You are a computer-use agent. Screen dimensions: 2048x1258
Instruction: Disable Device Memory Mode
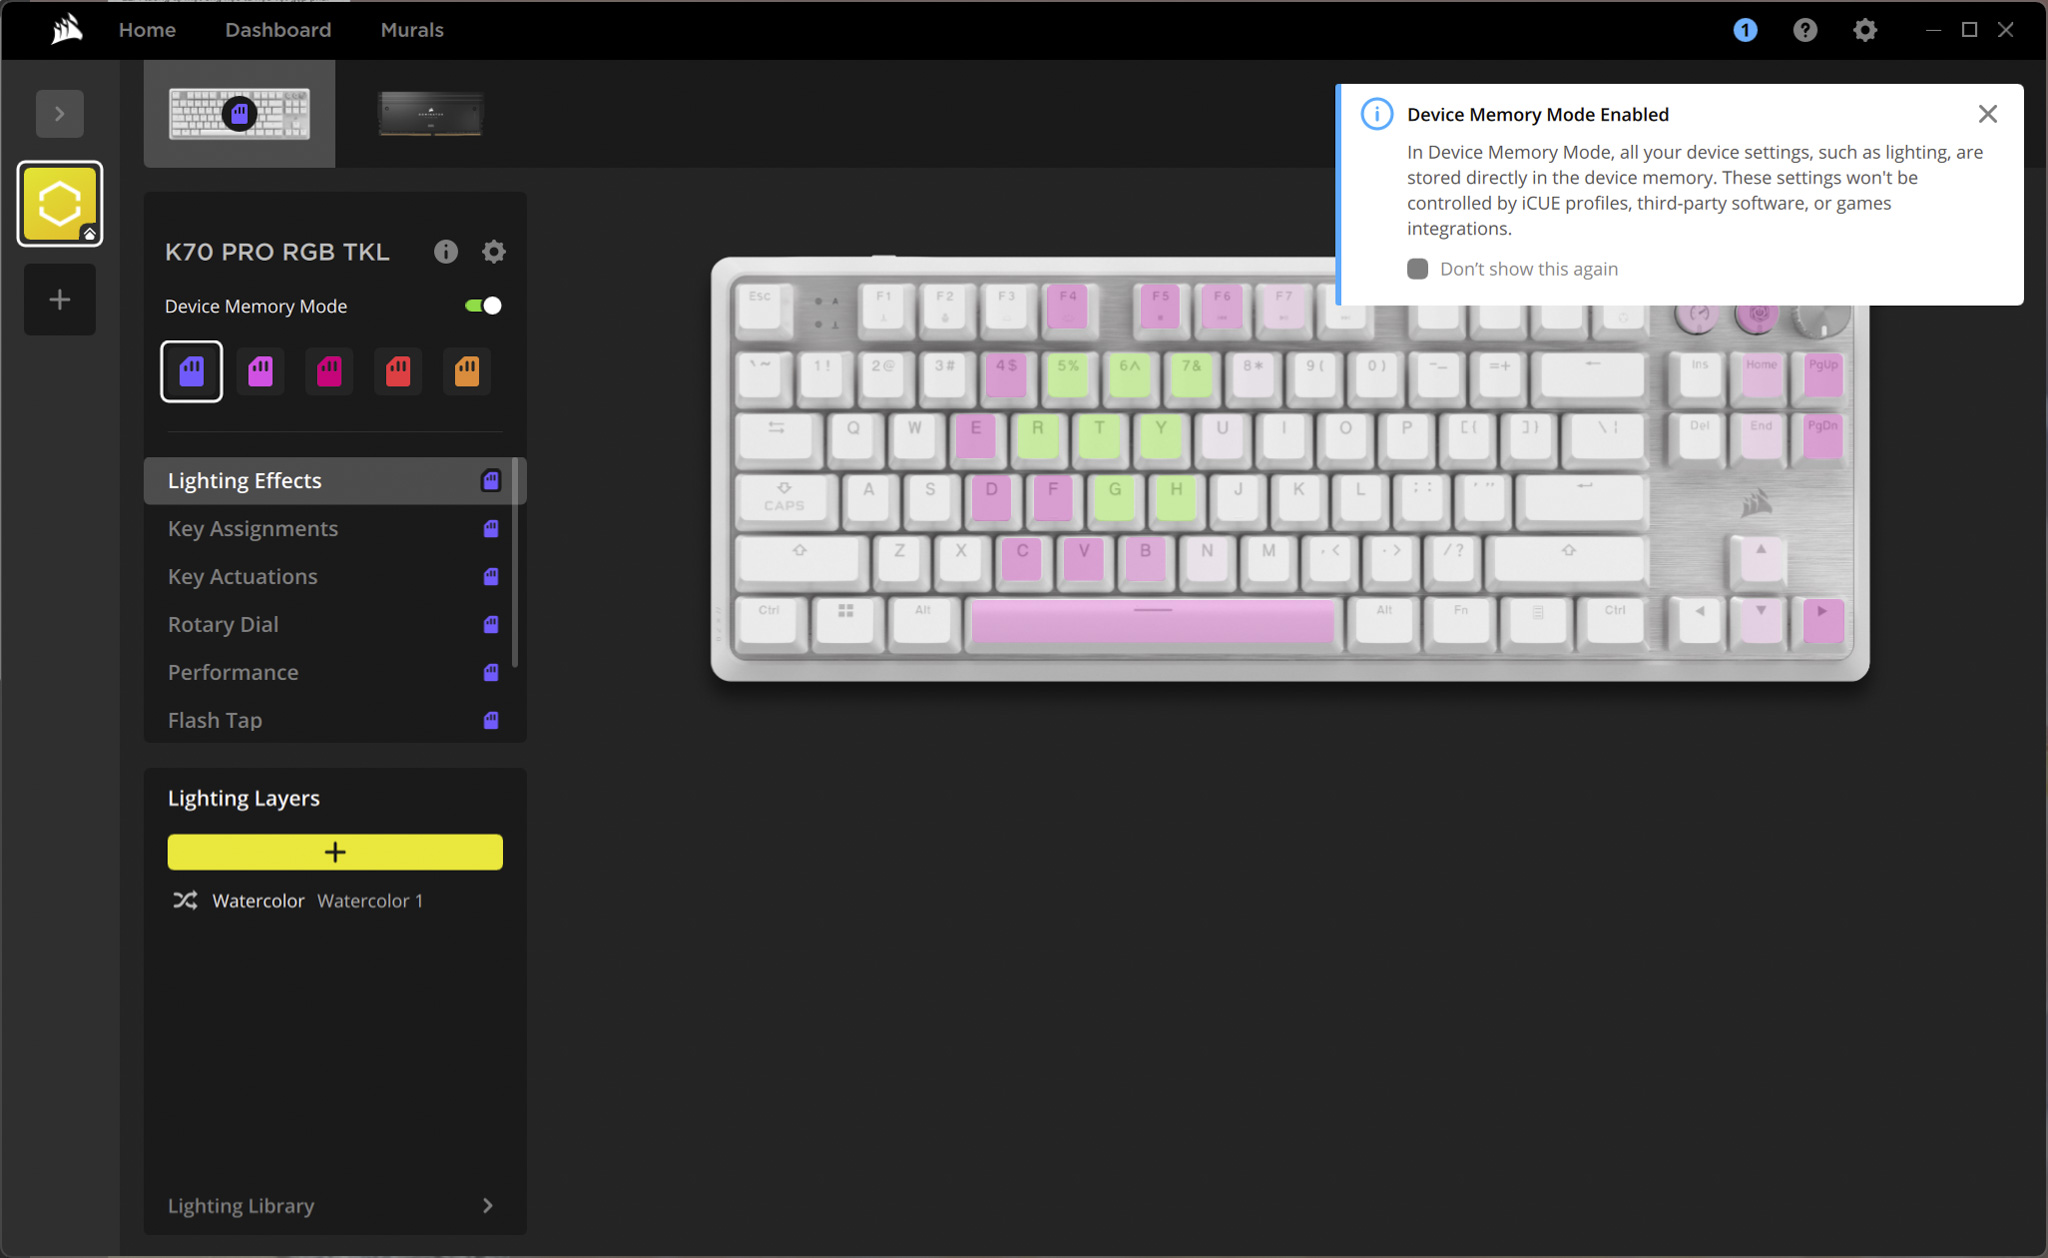click(x=481, y=305)
